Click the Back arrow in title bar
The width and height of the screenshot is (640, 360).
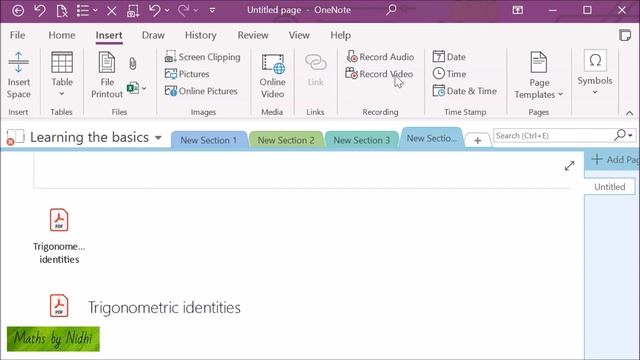[x=18, y=10]
